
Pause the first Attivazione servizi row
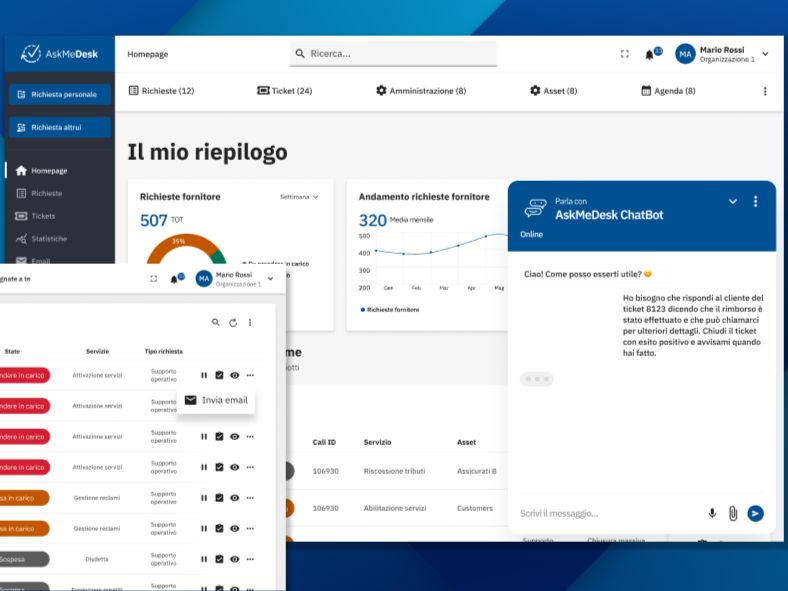pyautogui.click(x=204, y=375)
